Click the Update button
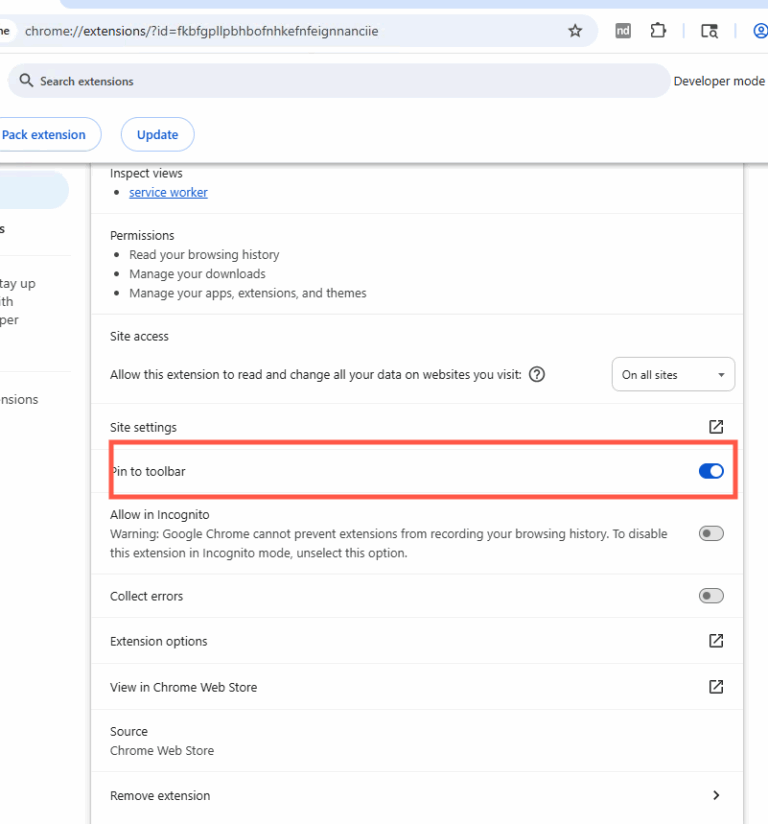This screenshot has height=824, width=768. (157, 134)
